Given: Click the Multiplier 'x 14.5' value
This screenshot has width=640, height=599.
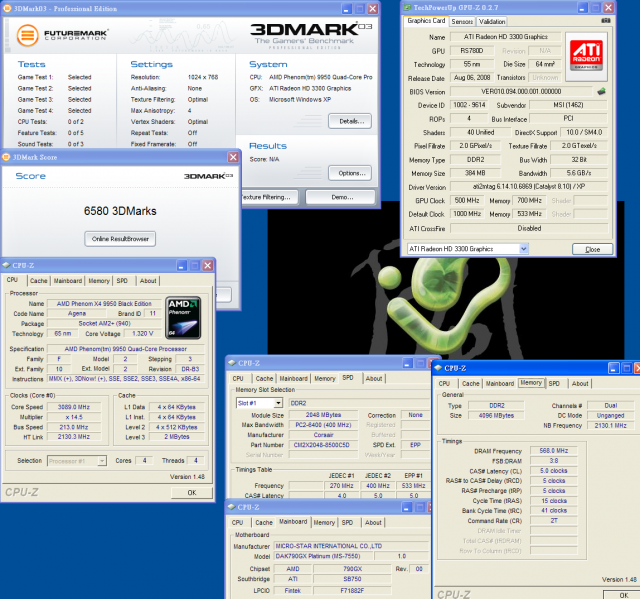Looking at the screenshot, I should click(x=73, y=417).
